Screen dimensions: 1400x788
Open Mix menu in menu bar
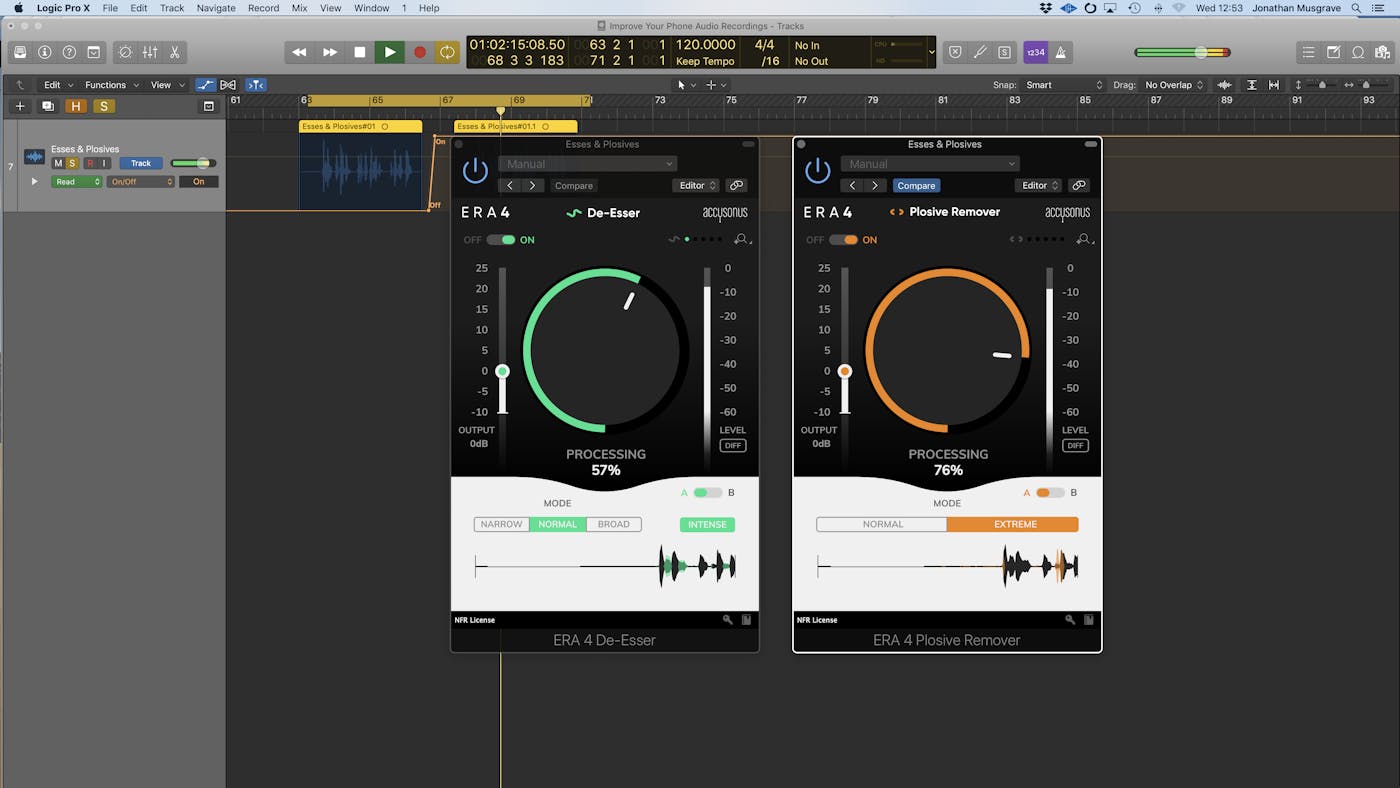point(299,8)
